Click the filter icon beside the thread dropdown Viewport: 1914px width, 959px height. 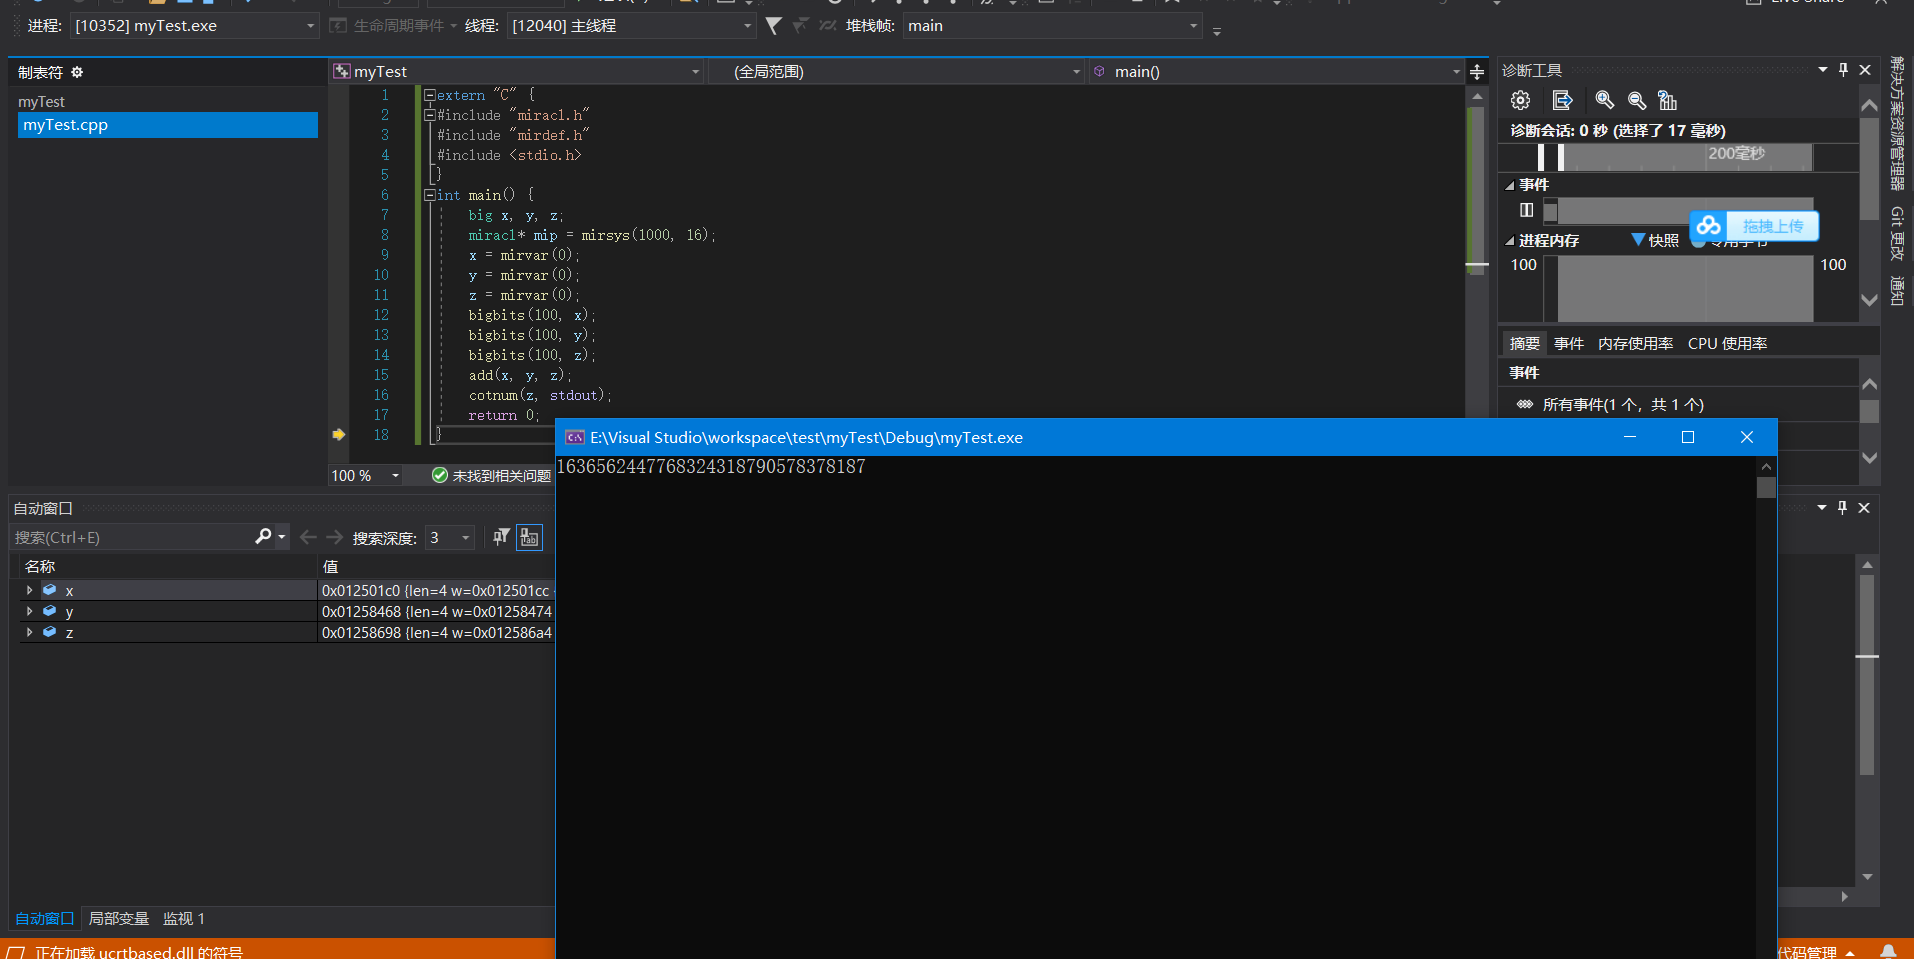click(775, 26)
